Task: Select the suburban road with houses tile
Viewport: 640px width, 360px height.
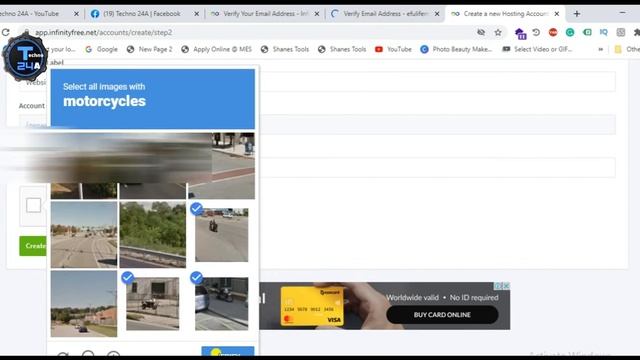Action: point(84,304)
